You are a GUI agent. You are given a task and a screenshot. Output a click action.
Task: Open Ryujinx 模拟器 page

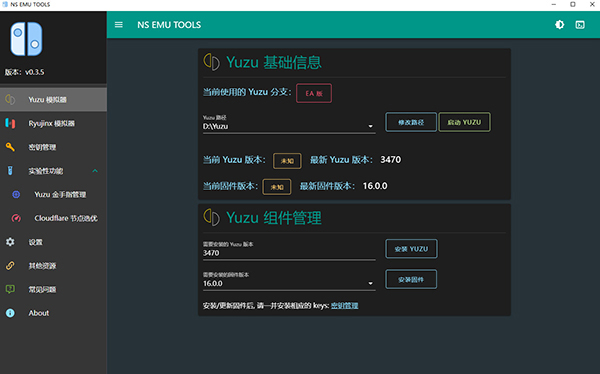53,123
